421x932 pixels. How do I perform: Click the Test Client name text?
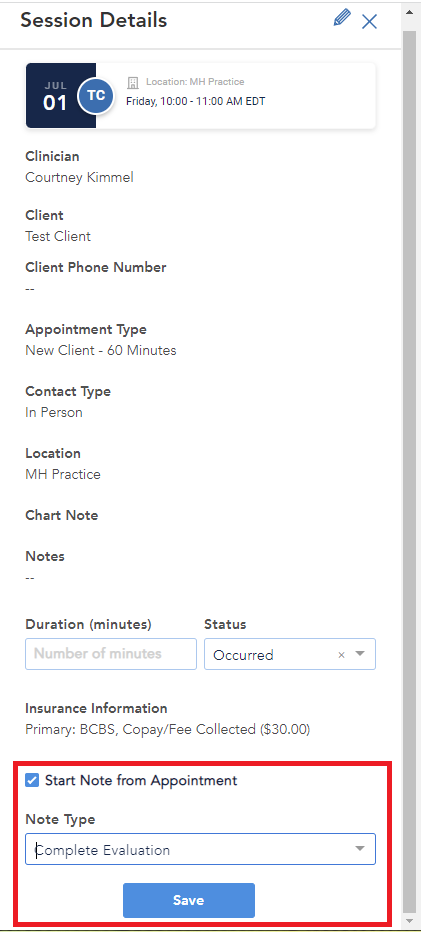(58, 236)
